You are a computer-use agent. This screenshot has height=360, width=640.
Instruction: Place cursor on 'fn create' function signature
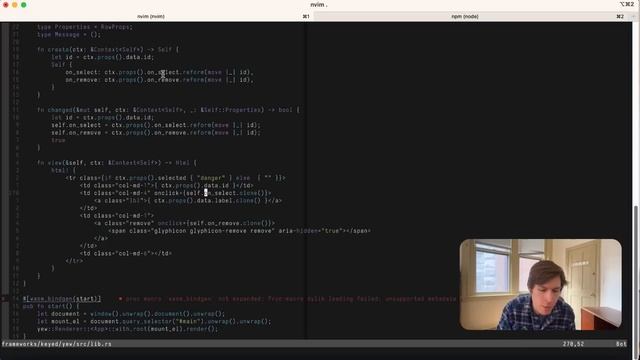pos(108,49)
